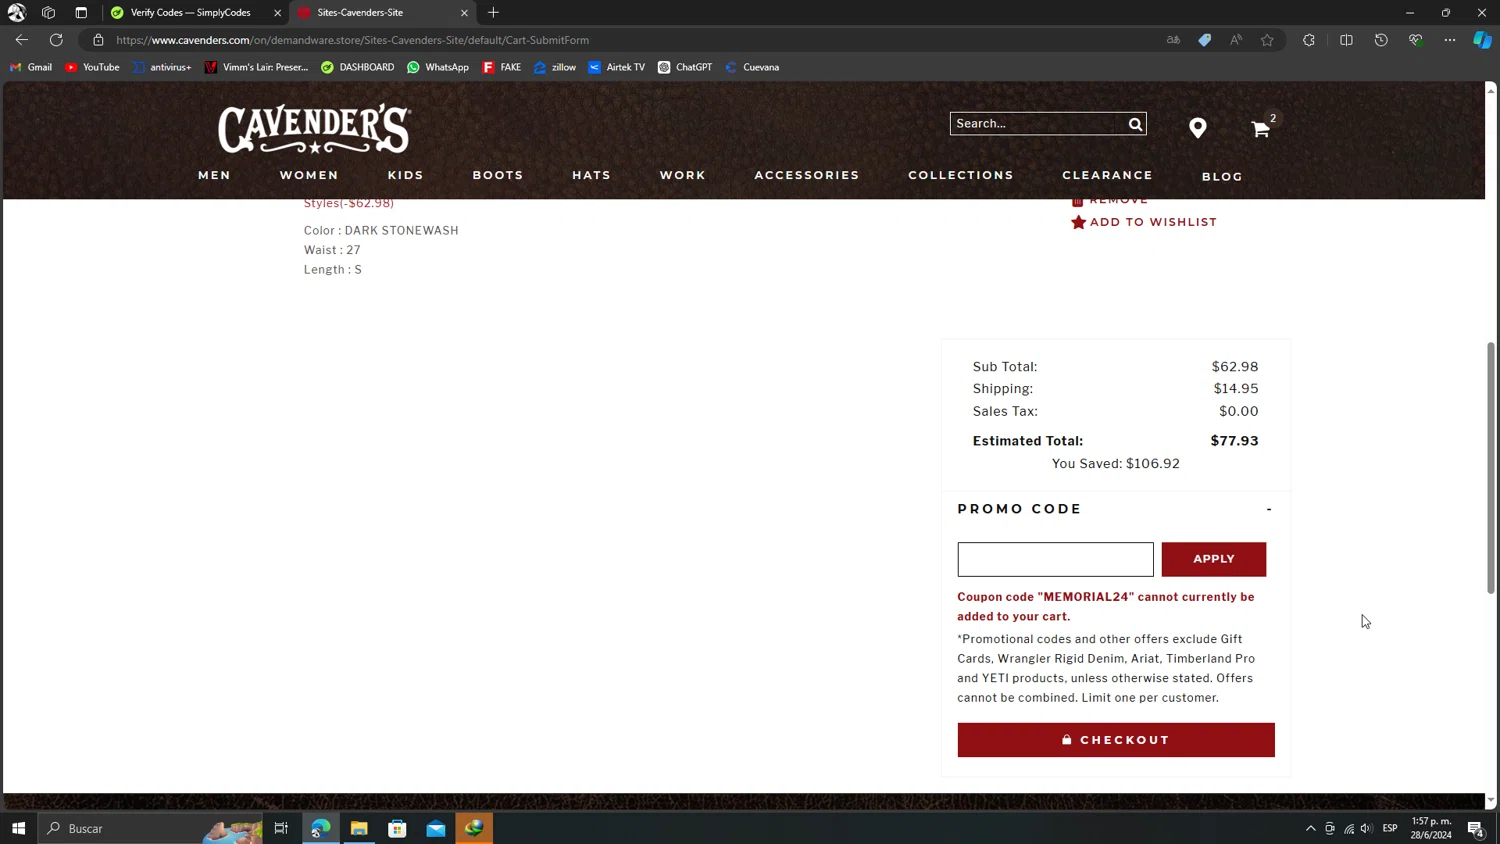The image size is (1500, 844).
Task: Open volume control in system tray
Action: tap(1366, 828)
